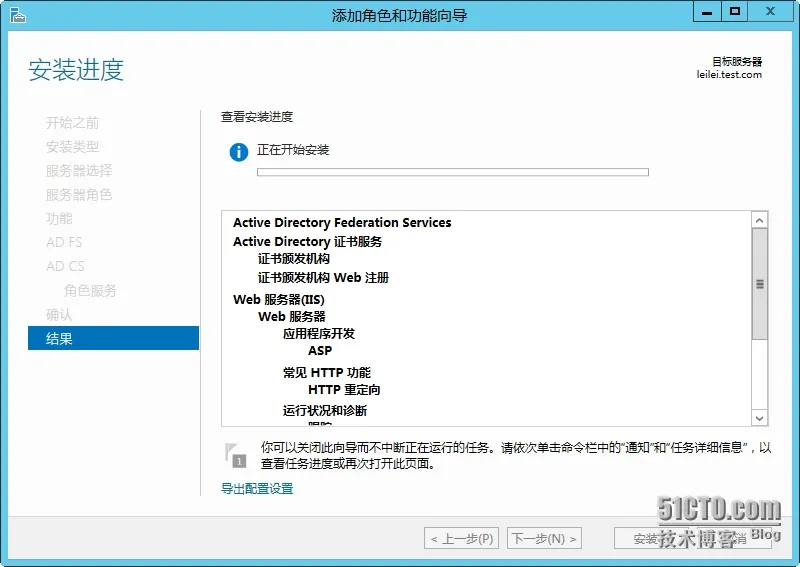This screenshot has width=800, height=567.
Task: Click the installation progress bar
Action: tap(453, 172)
